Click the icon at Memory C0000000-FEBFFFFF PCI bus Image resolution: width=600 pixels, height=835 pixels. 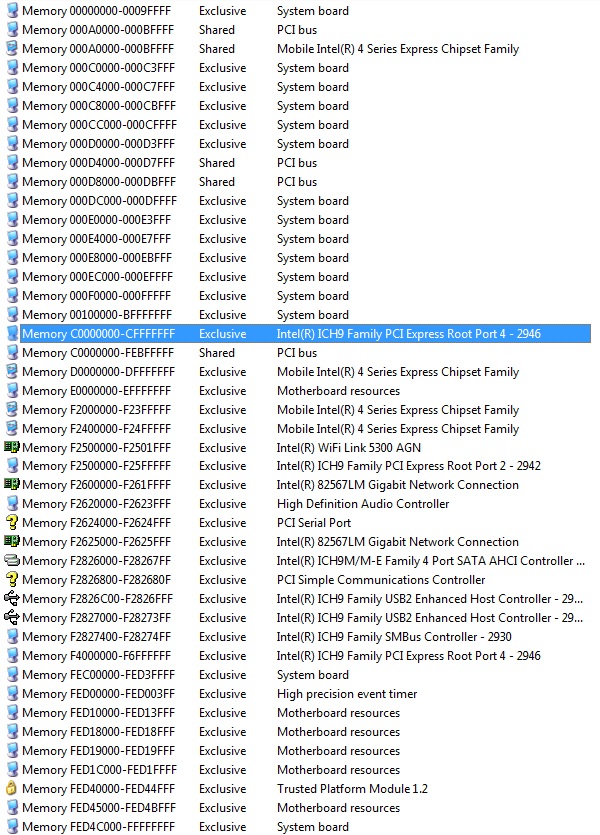(x=12, y=353)
